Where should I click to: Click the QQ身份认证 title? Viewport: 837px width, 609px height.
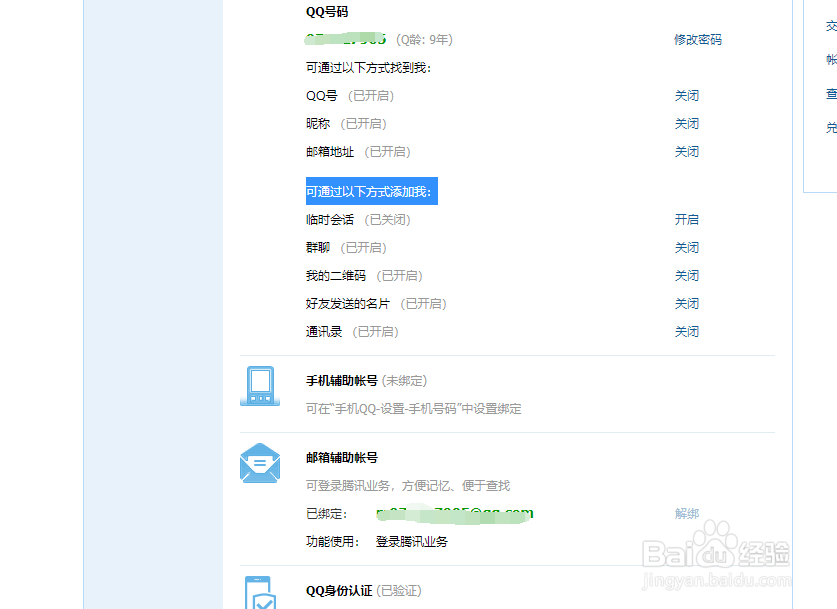click(339, 591)
